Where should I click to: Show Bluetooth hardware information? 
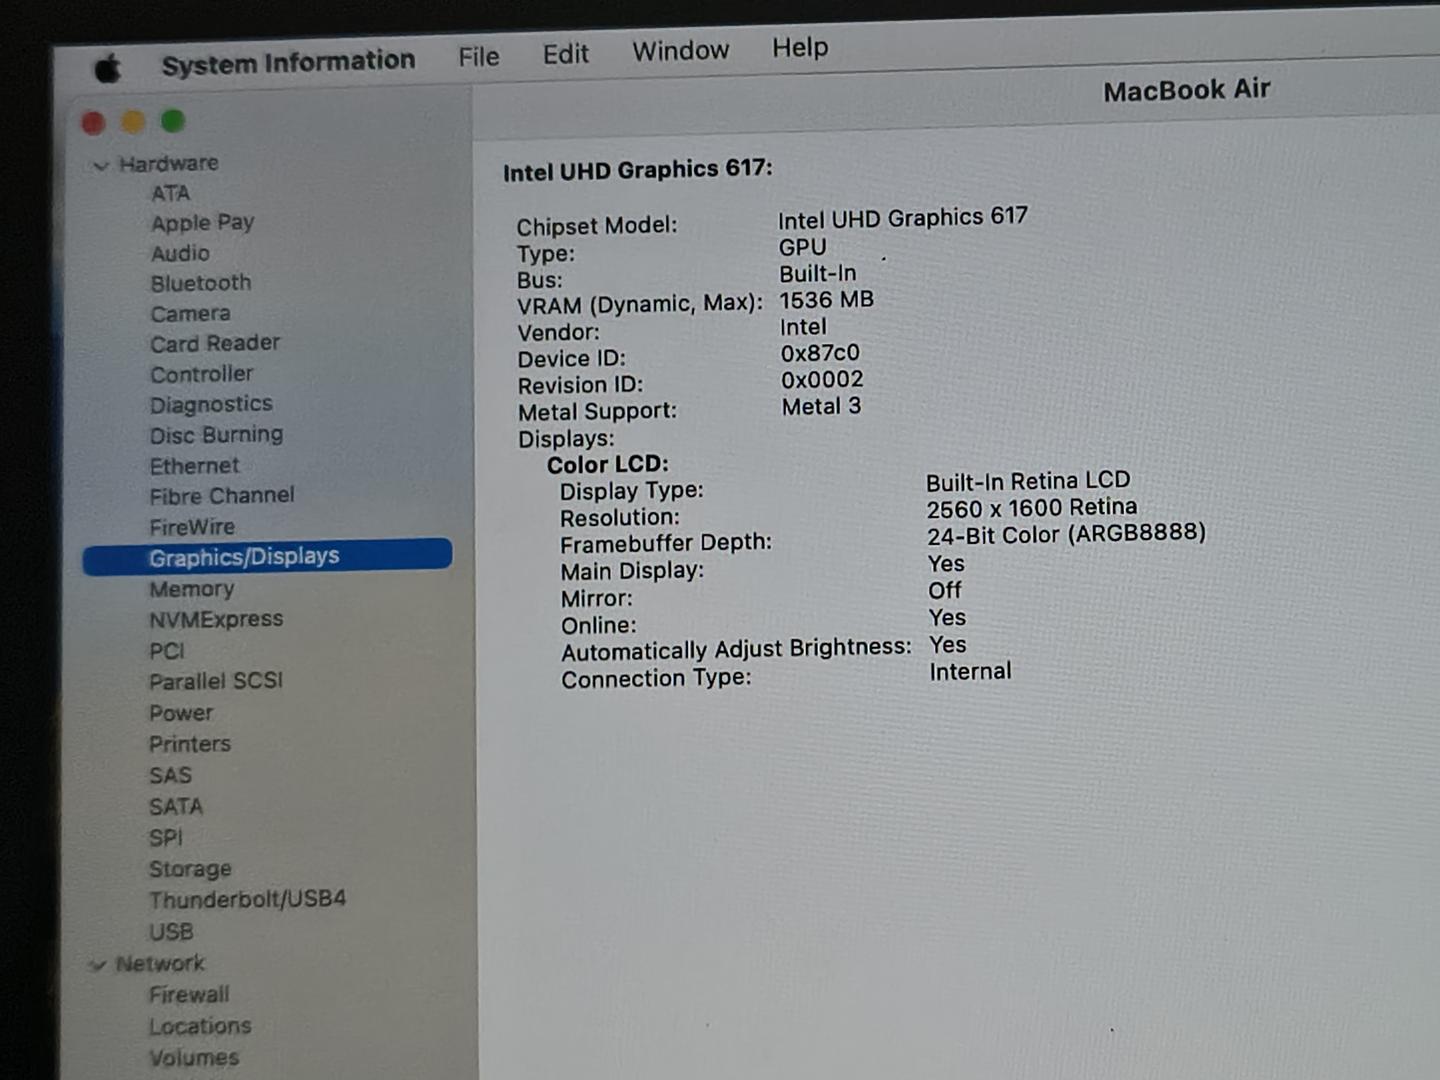pos(201,283)
